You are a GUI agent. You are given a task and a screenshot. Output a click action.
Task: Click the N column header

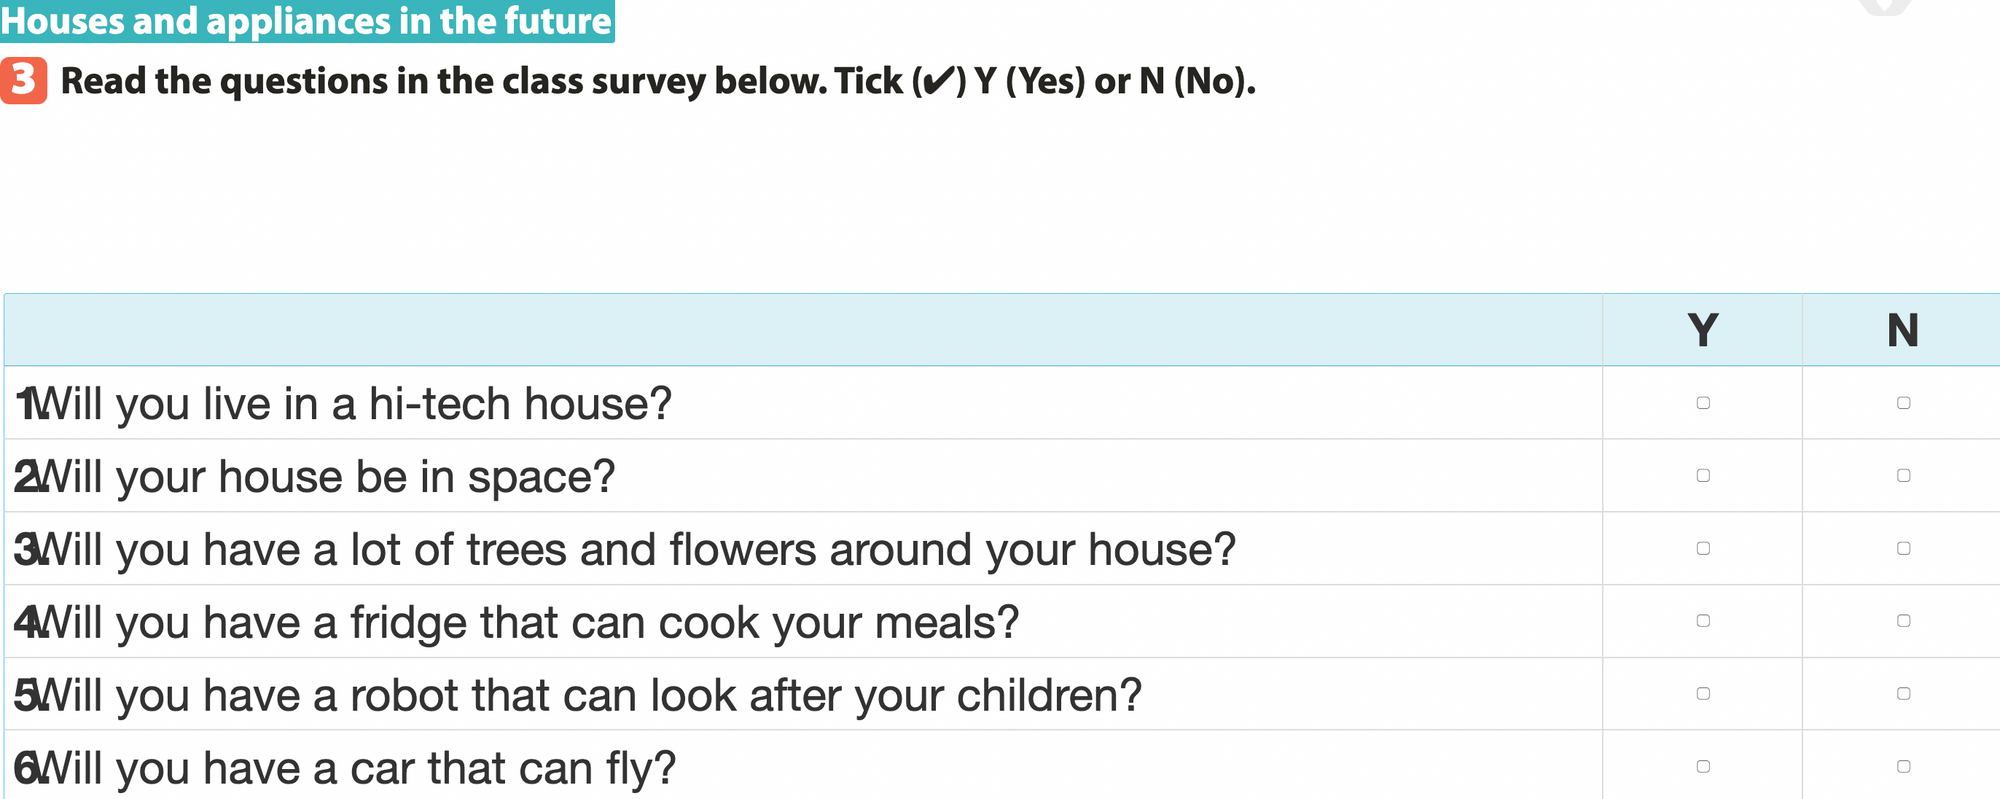(1902, 330)
